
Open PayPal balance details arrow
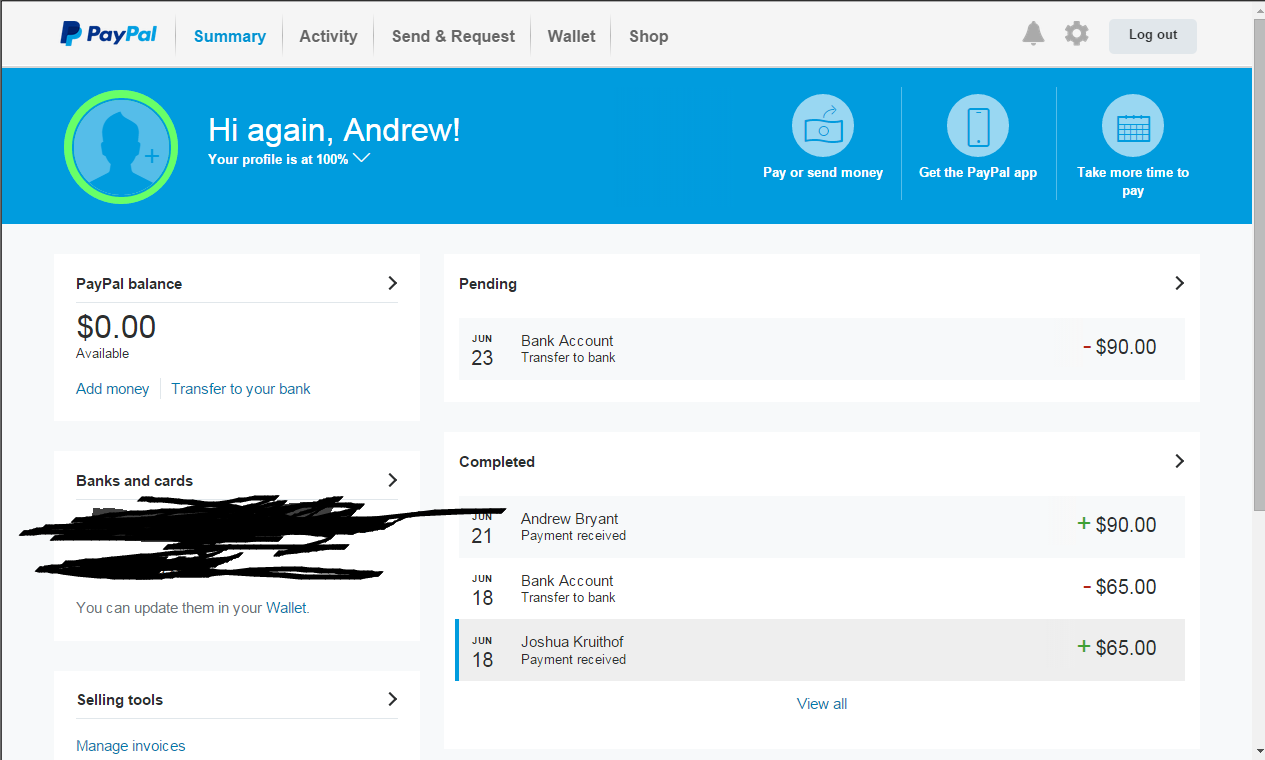392,283
